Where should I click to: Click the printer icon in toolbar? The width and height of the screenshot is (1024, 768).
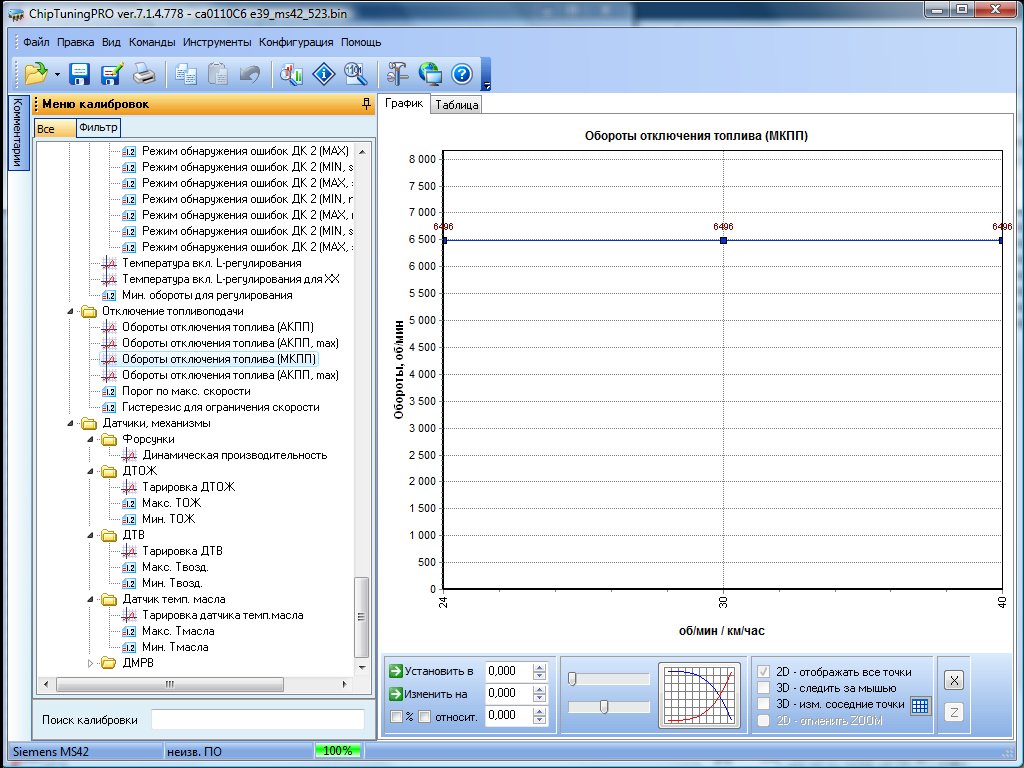(x=144, y=73)
